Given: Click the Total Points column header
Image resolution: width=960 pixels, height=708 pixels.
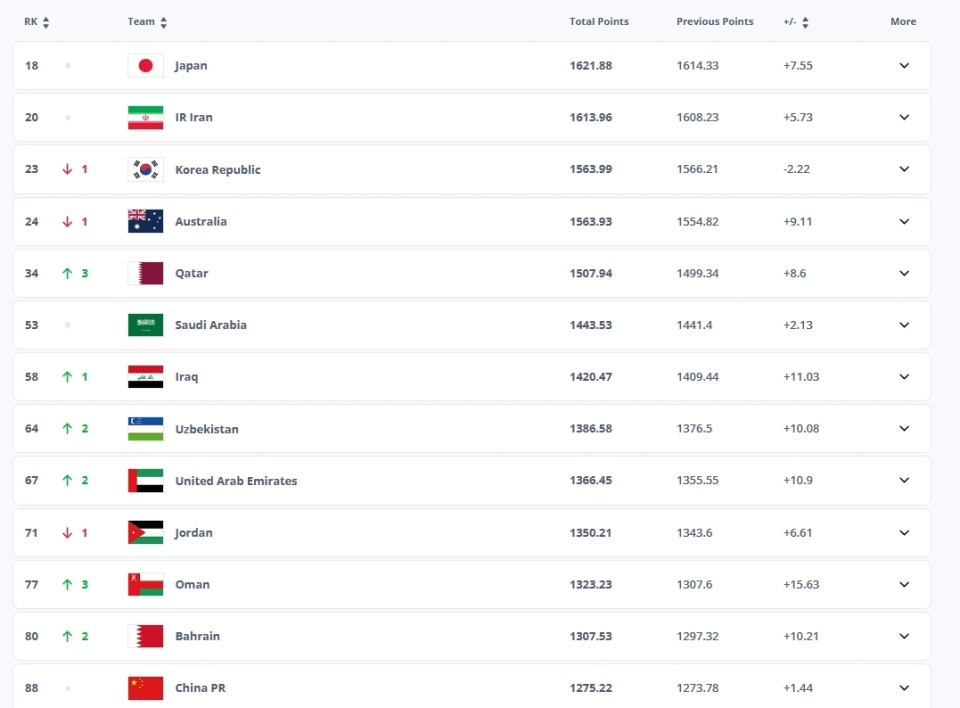Looking at the screenshot, I should (x=599, y=22).
